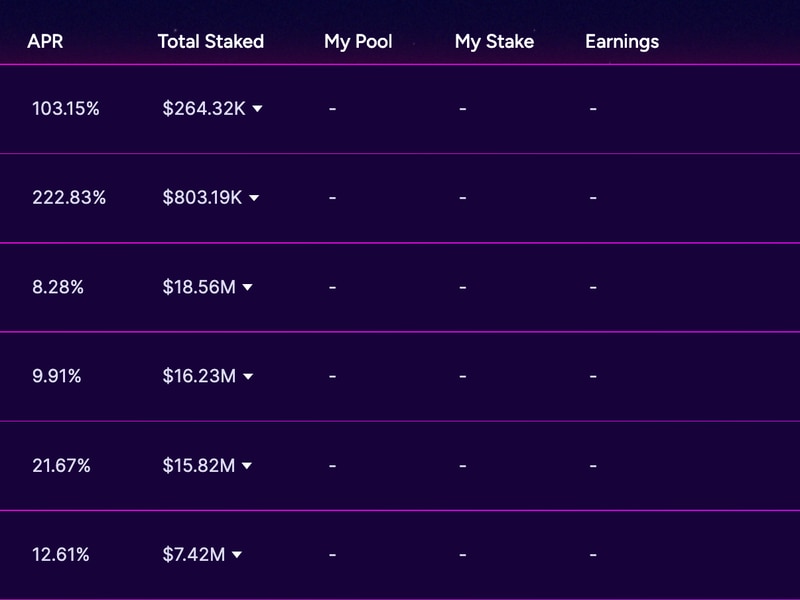Expand the $18.56M total staked dropdown arrow
Screen dimensions: 800x600
coord(248,288)
